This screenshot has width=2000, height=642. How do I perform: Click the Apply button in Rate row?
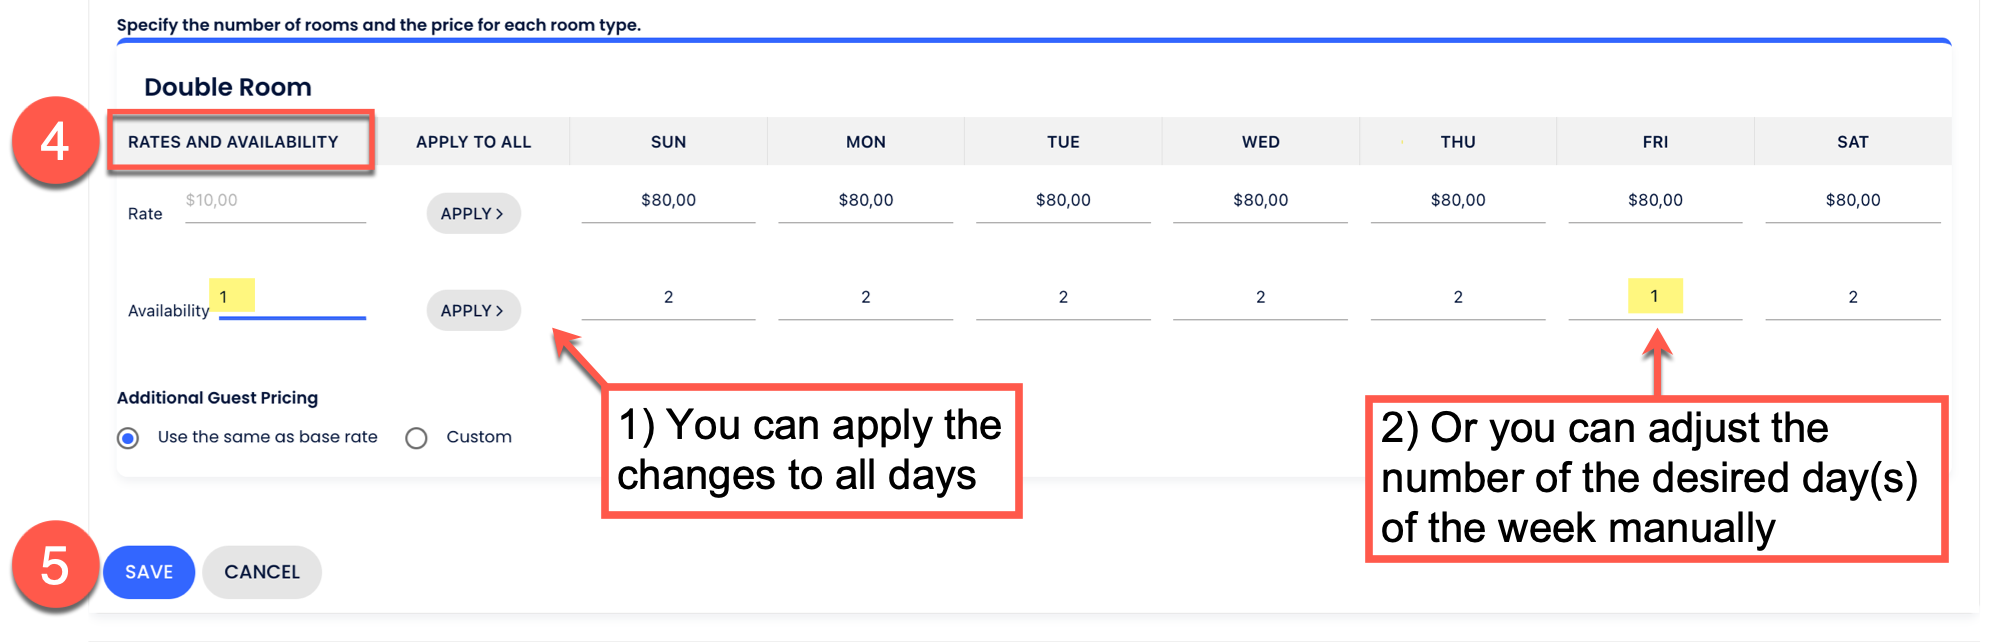pos(473,214)
